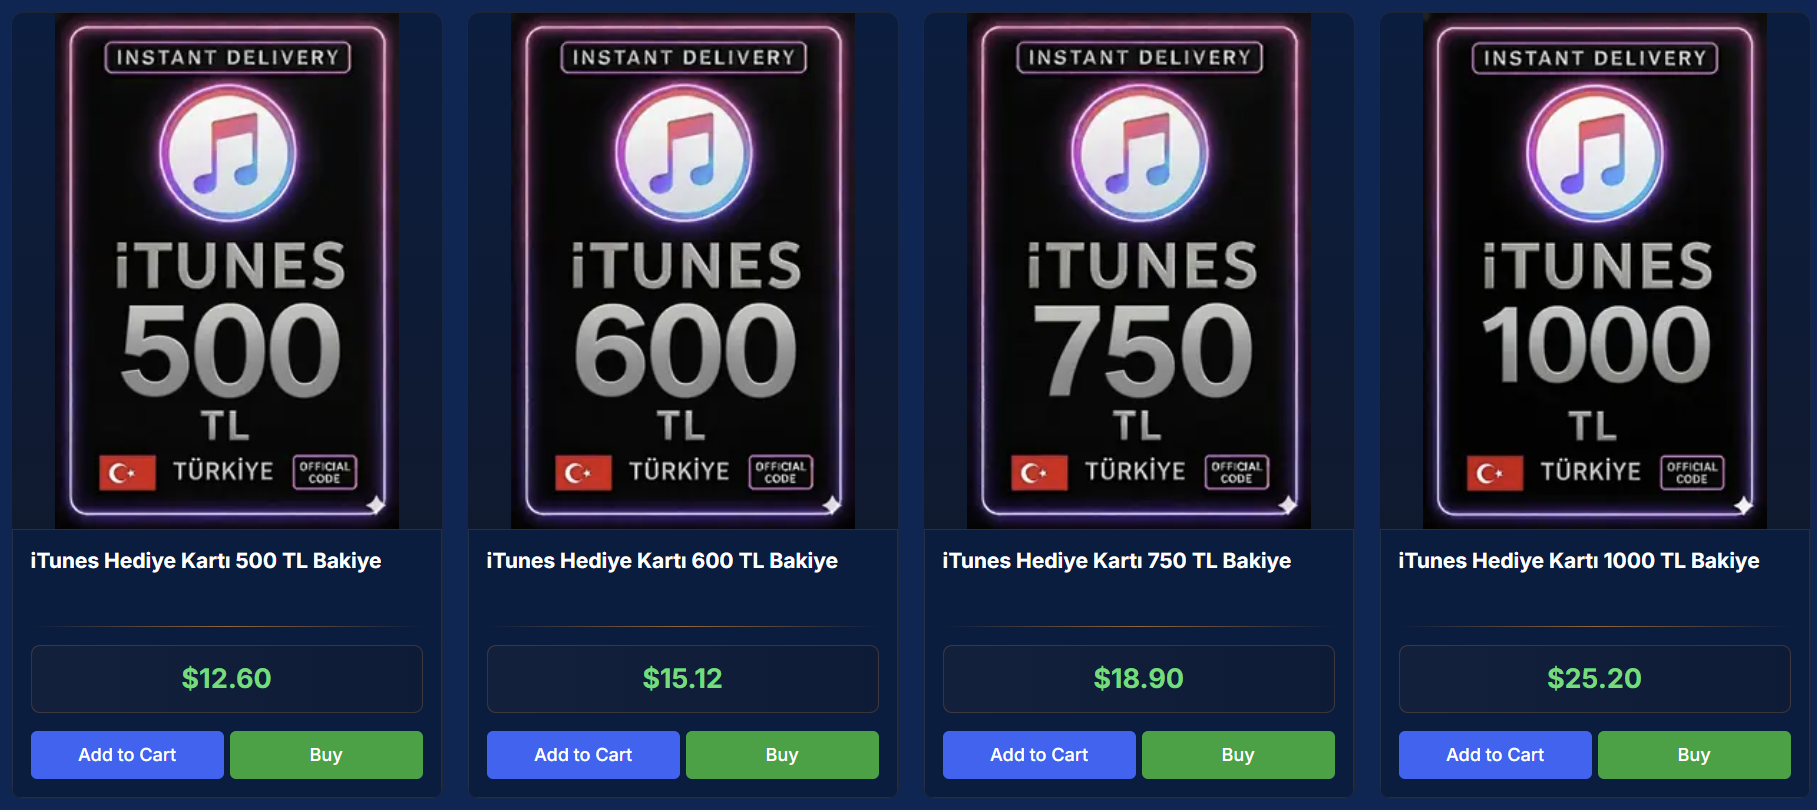Open iTunes Hediye Kartı 500 TL Bakiye title
Screen dimensions: 1817x810
coord(206,561)
